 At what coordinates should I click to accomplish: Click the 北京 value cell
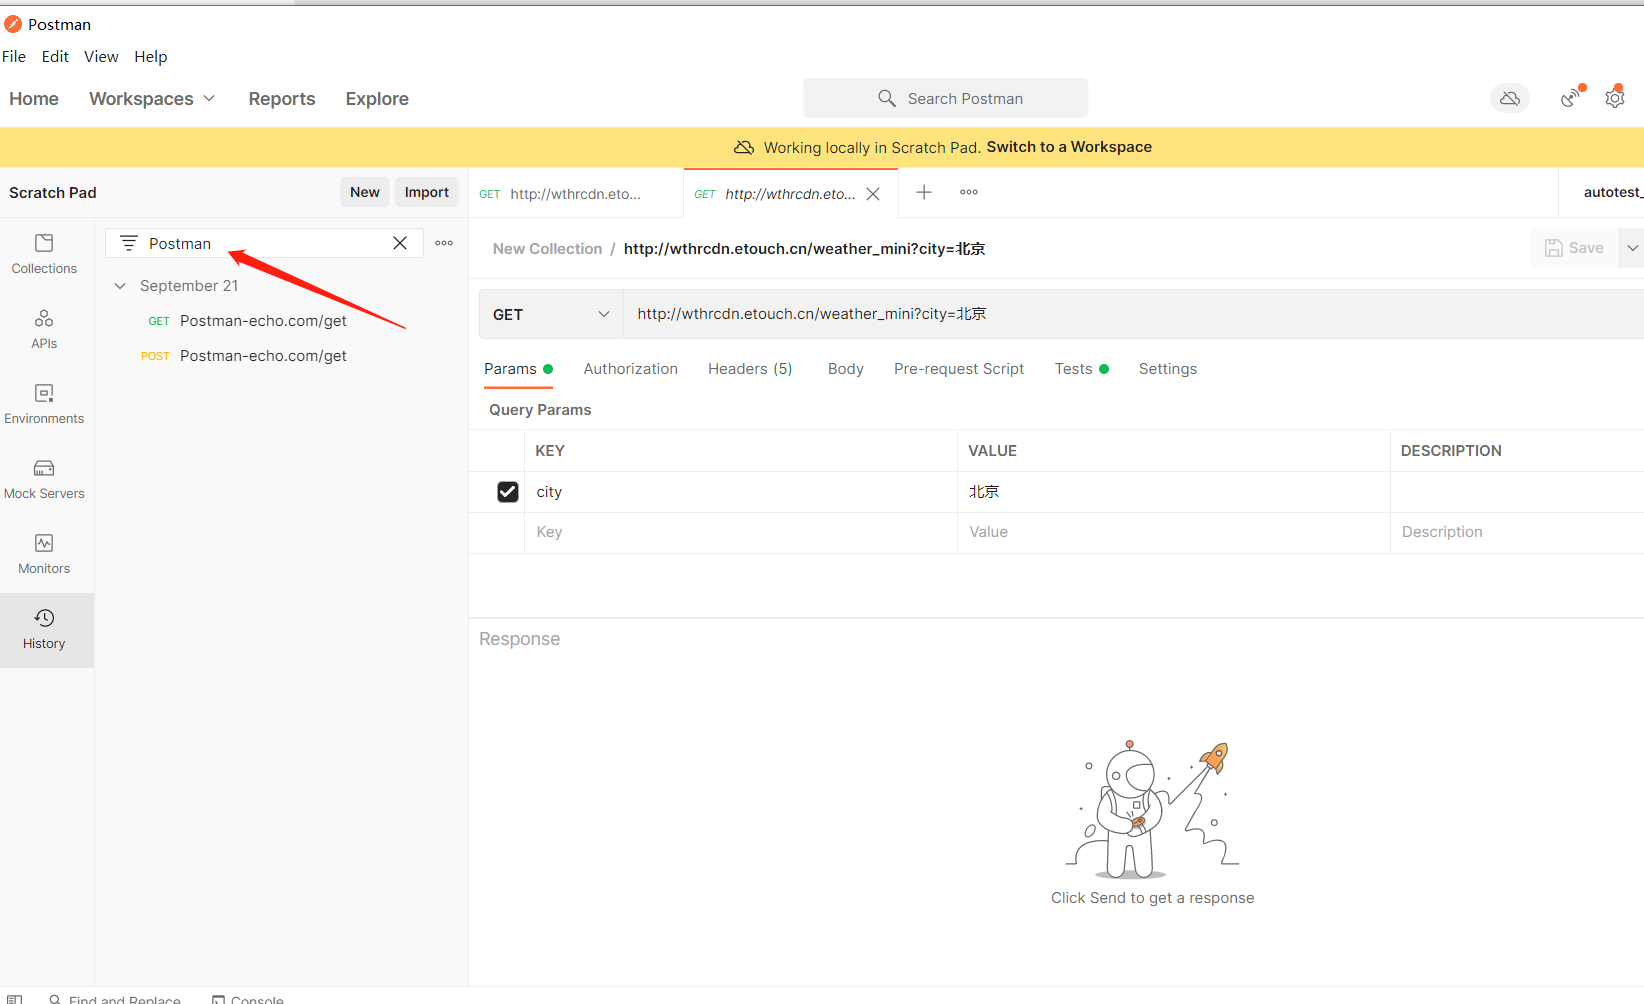point(1173,492)
